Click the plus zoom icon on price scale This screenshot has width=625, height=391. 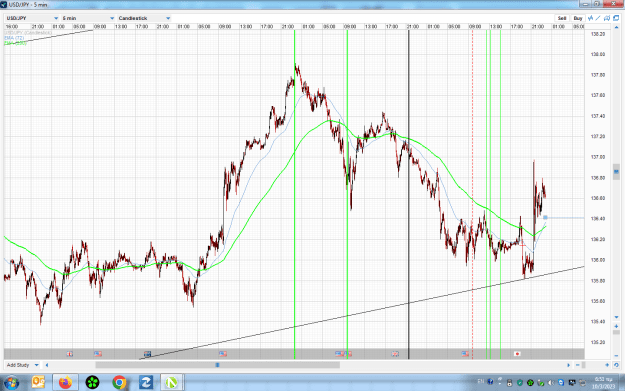pyautogui.click(x=616, y=326)
